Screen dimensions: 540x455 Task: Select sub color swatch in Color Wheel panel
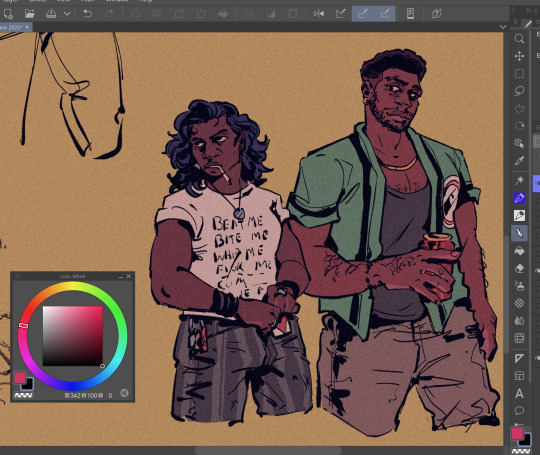[x=28, y=384]
